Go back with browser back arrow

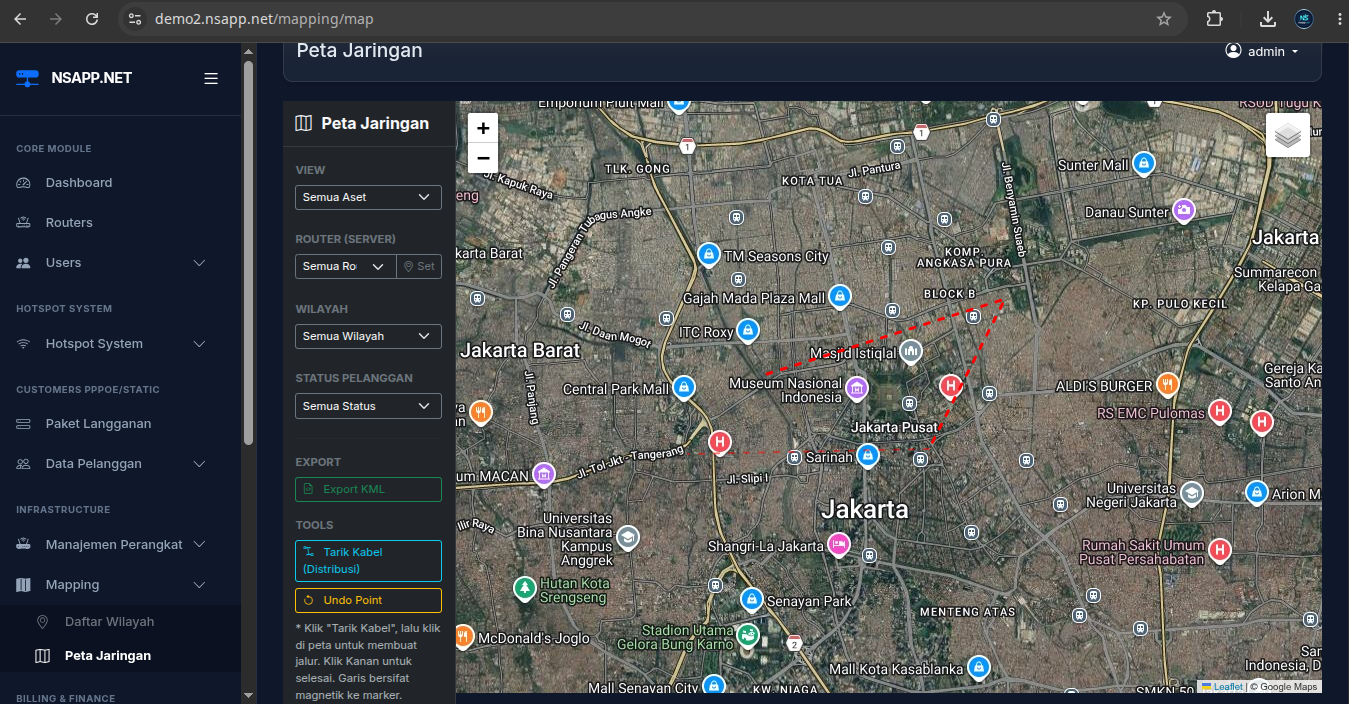[x=20, y=19]
